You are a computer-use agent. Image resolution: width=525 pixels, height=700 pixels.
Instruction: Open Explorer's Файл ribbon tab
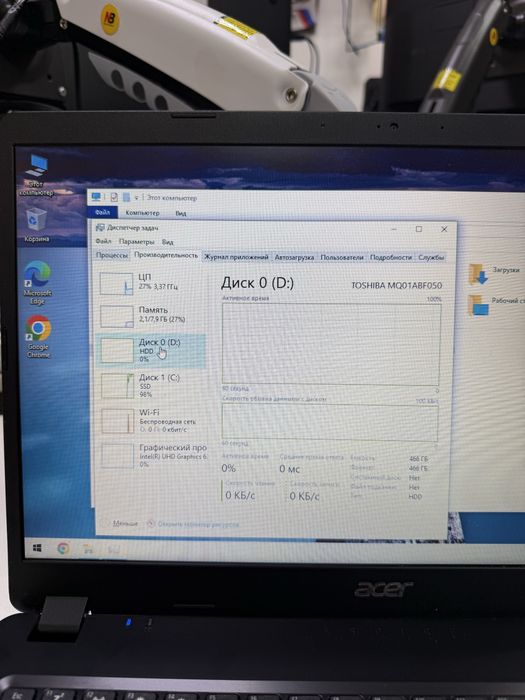[x=102, y=212]
